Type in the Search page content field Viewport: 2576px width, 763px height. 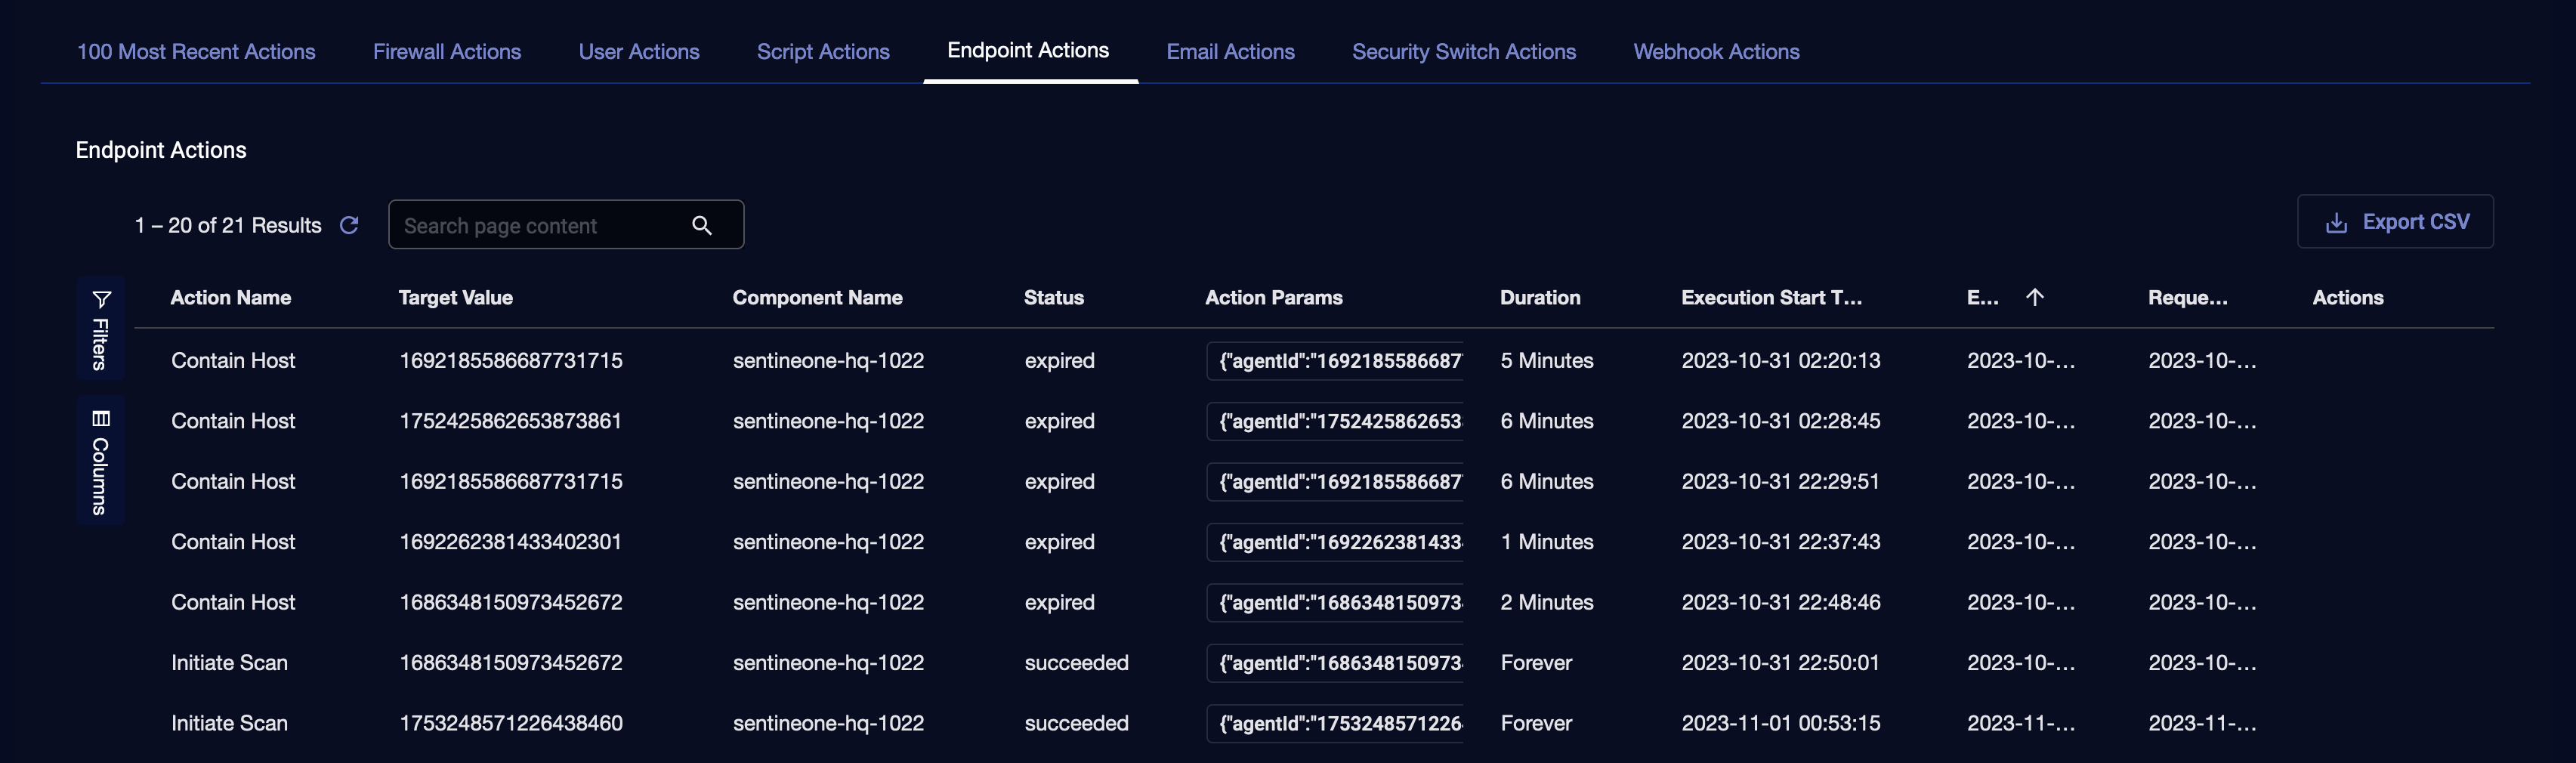tap(540, 225)
